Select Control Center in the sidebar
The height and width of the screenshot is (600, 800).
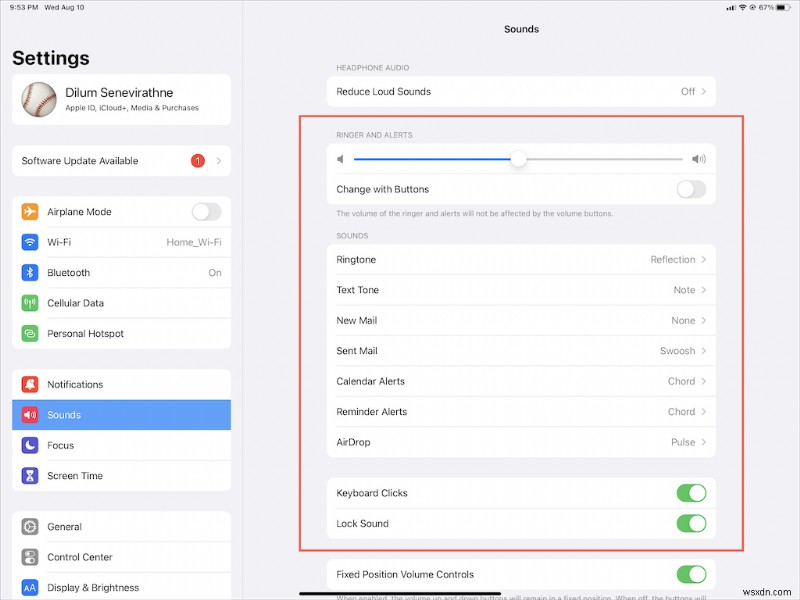(x=120, y=557)
